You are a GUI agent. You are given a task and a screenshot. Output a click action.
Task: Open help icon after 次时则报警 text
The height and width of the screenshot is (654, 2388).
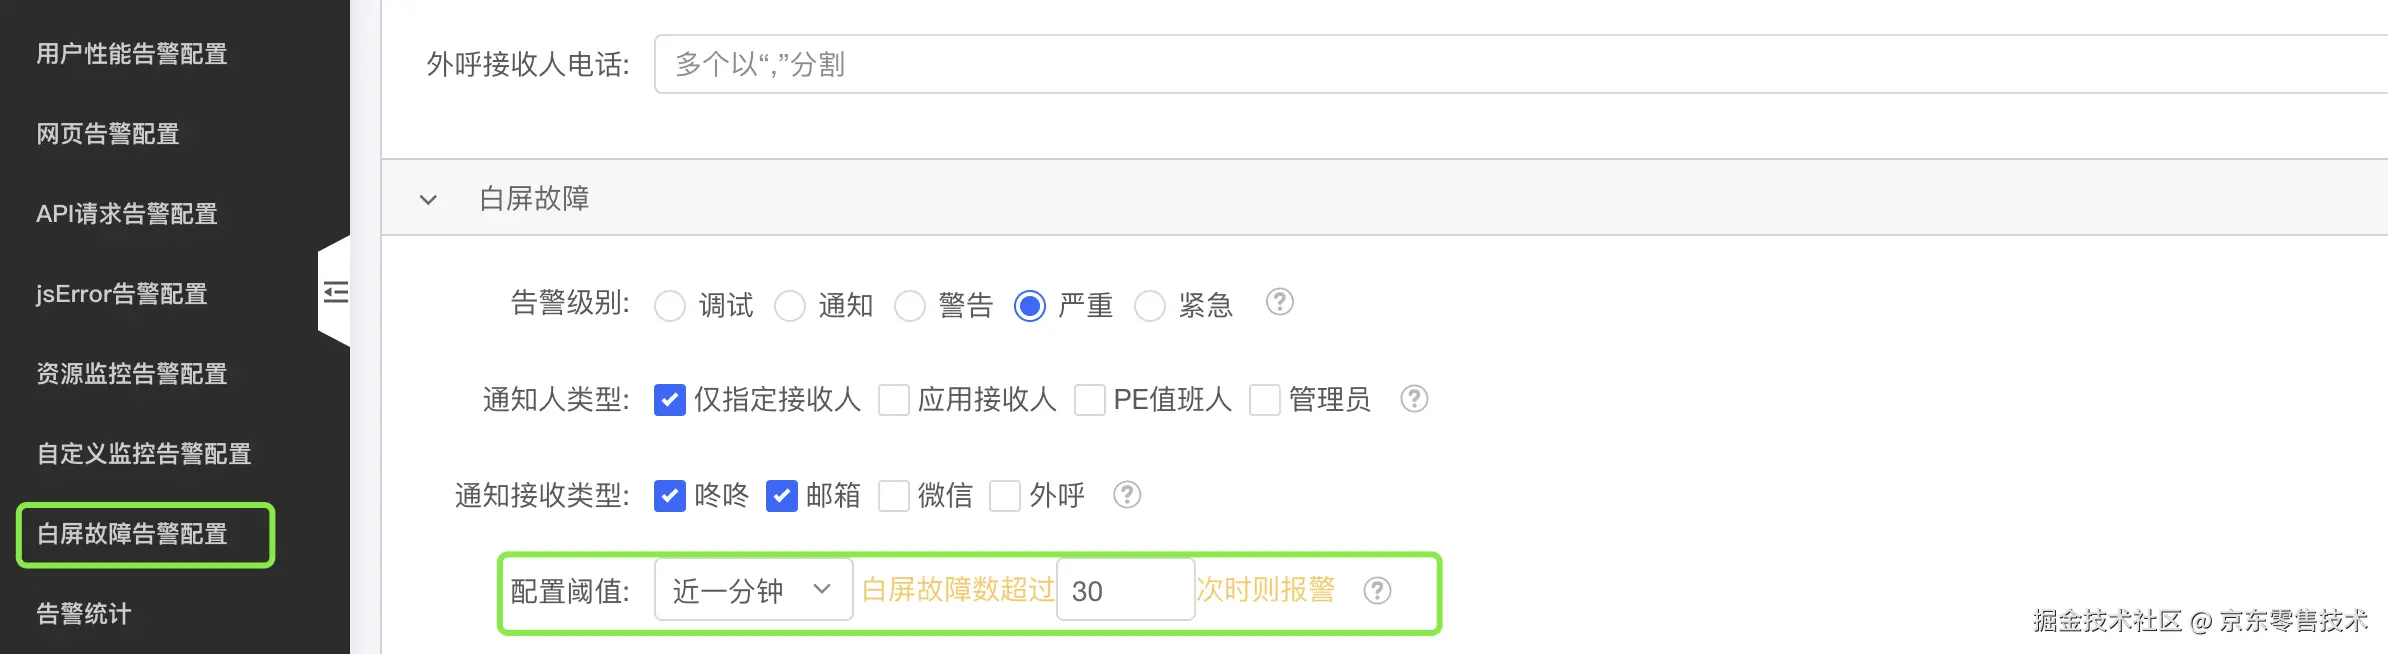click(1377, 591)
